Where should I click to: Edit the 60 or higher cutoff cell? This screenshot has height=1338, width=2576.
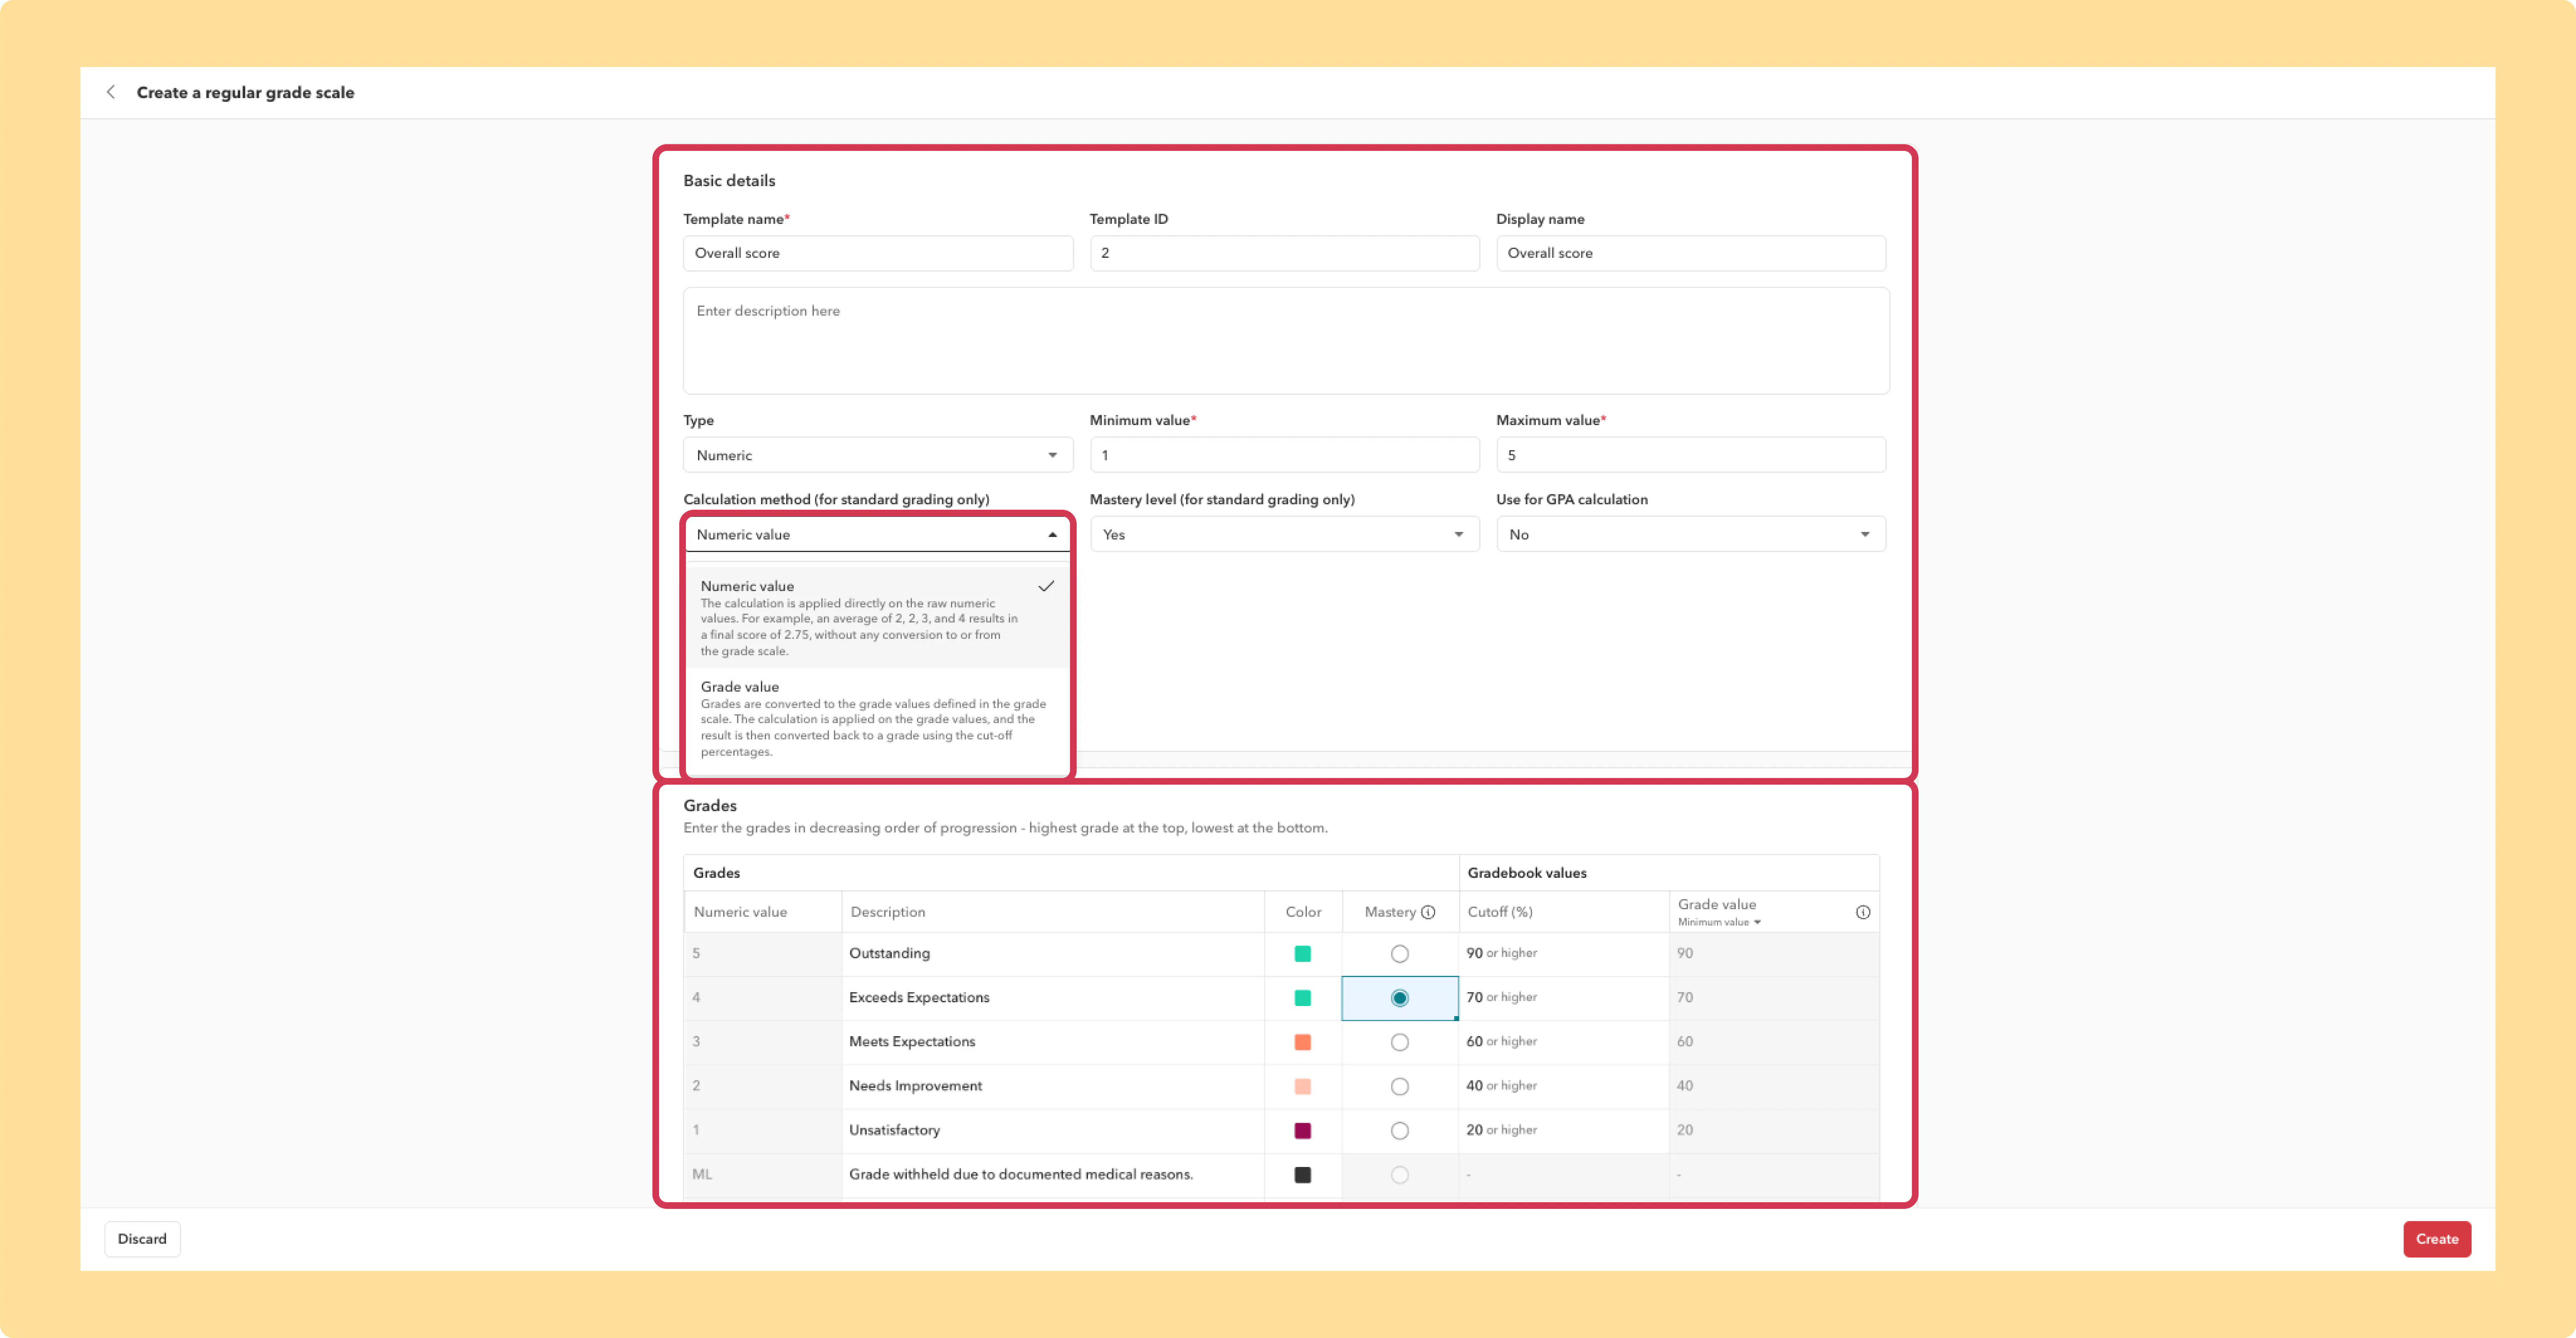[x=1563, y=1042]
